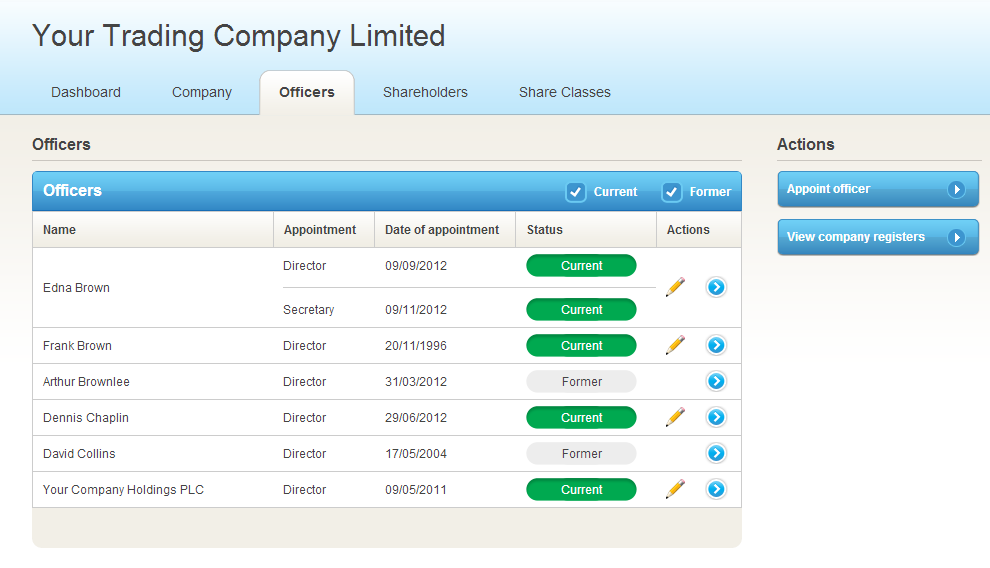
Task: Click the Appoint officer button
Action: [x=877, y=189]
